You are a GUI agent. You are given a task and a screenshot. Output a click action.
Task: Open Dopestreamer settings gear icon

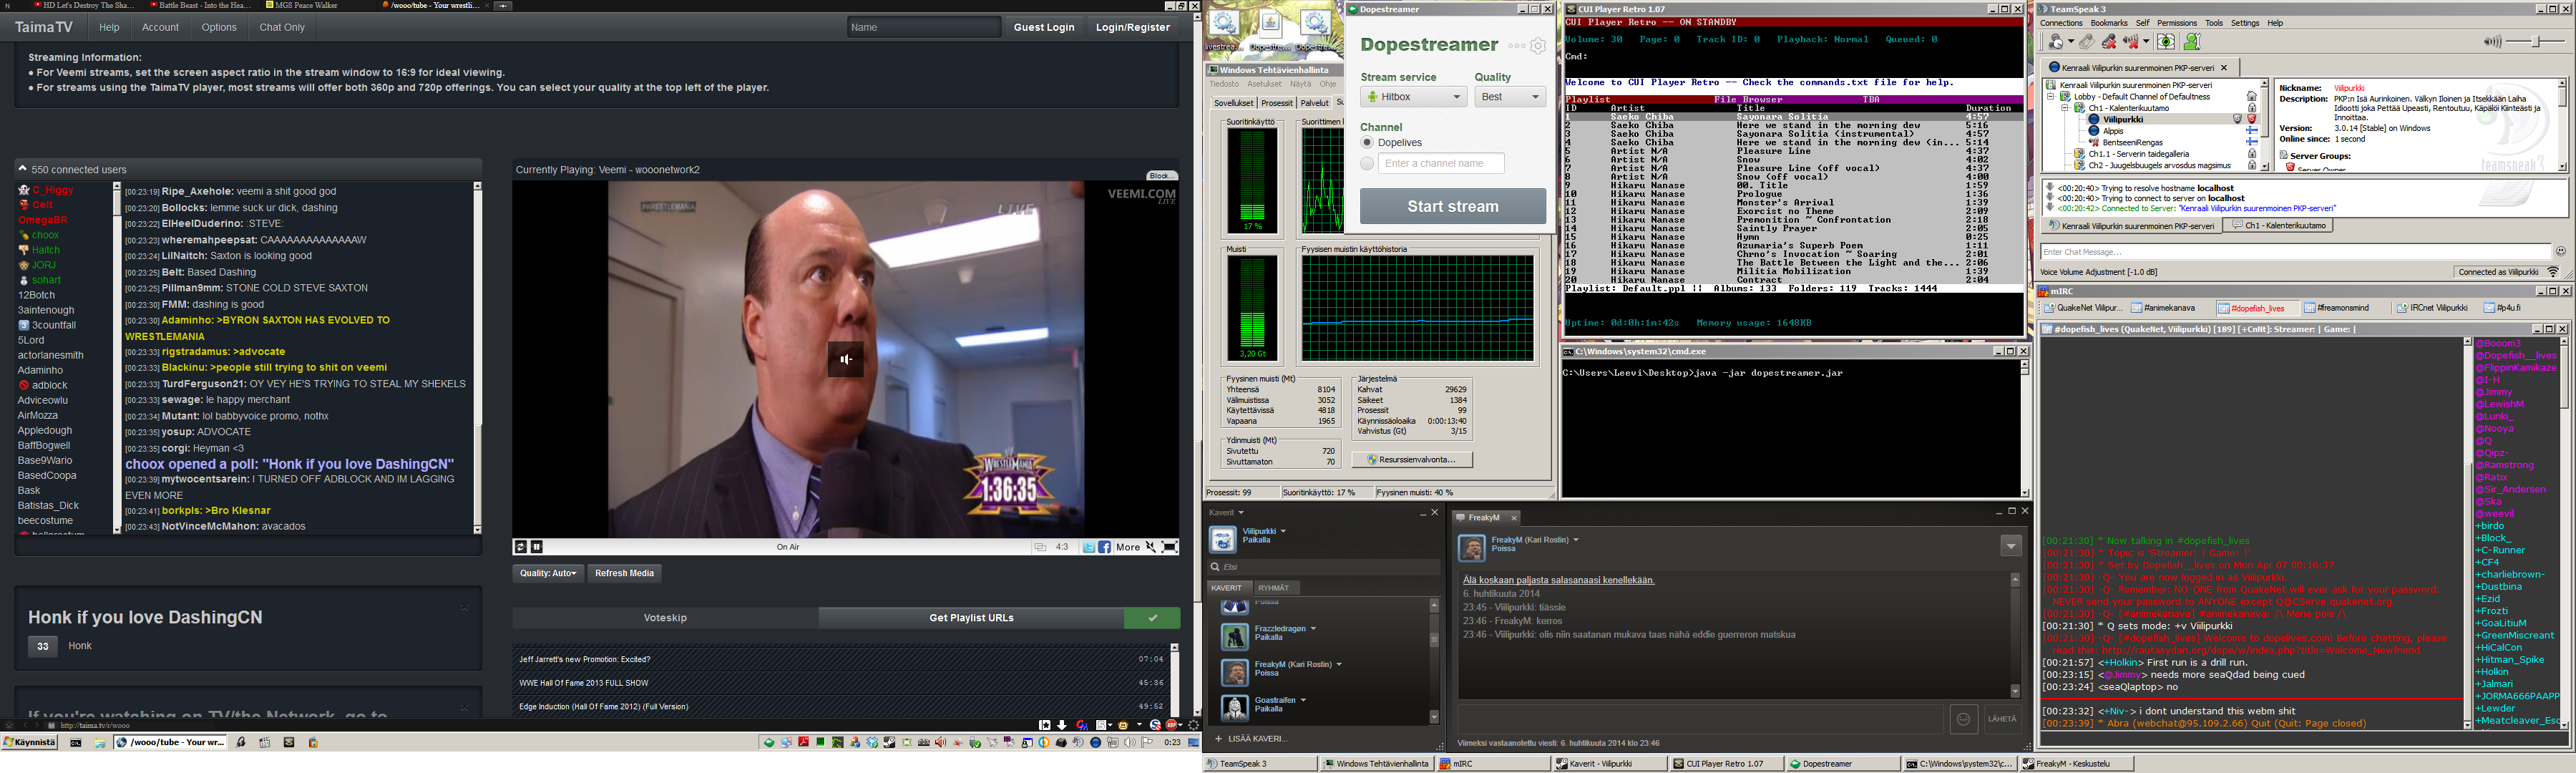point(1538,46)
